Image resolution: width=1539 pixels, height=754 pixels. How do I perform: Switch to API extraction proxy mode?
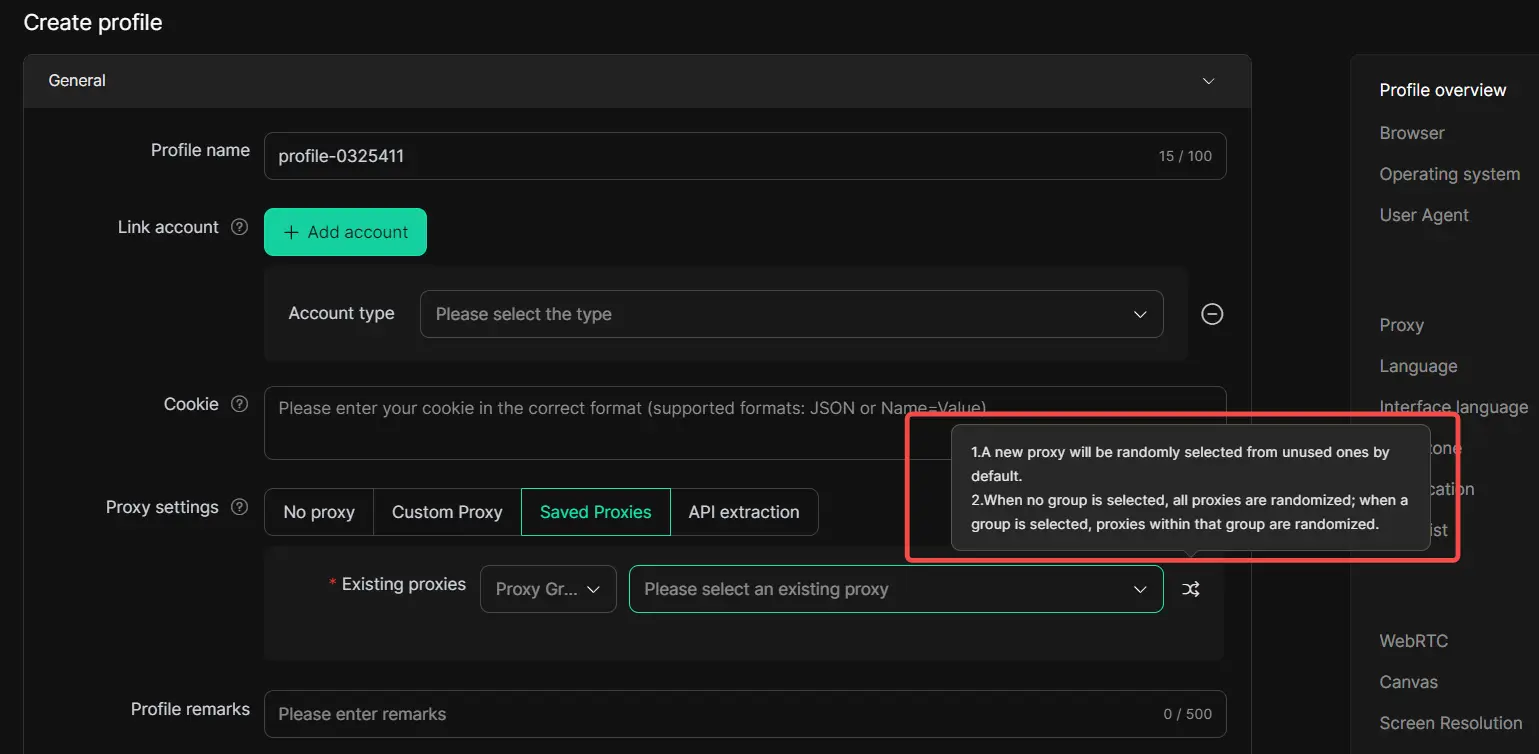743,512
